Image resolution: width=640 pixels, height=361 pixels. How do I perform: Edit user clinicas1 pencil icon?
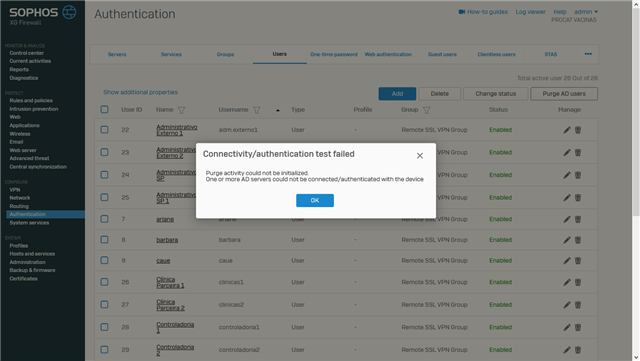pyautogui.click(x=567, y=282)
